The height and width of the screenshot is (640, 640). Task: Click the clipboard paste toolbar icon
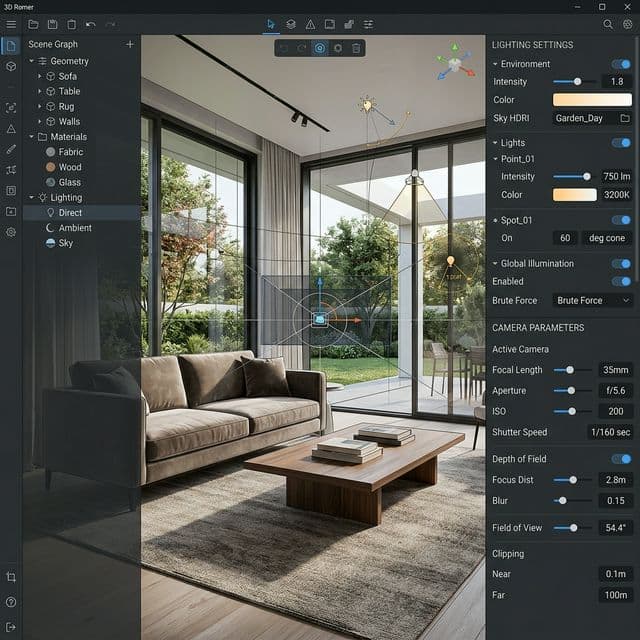coord(71,24)
